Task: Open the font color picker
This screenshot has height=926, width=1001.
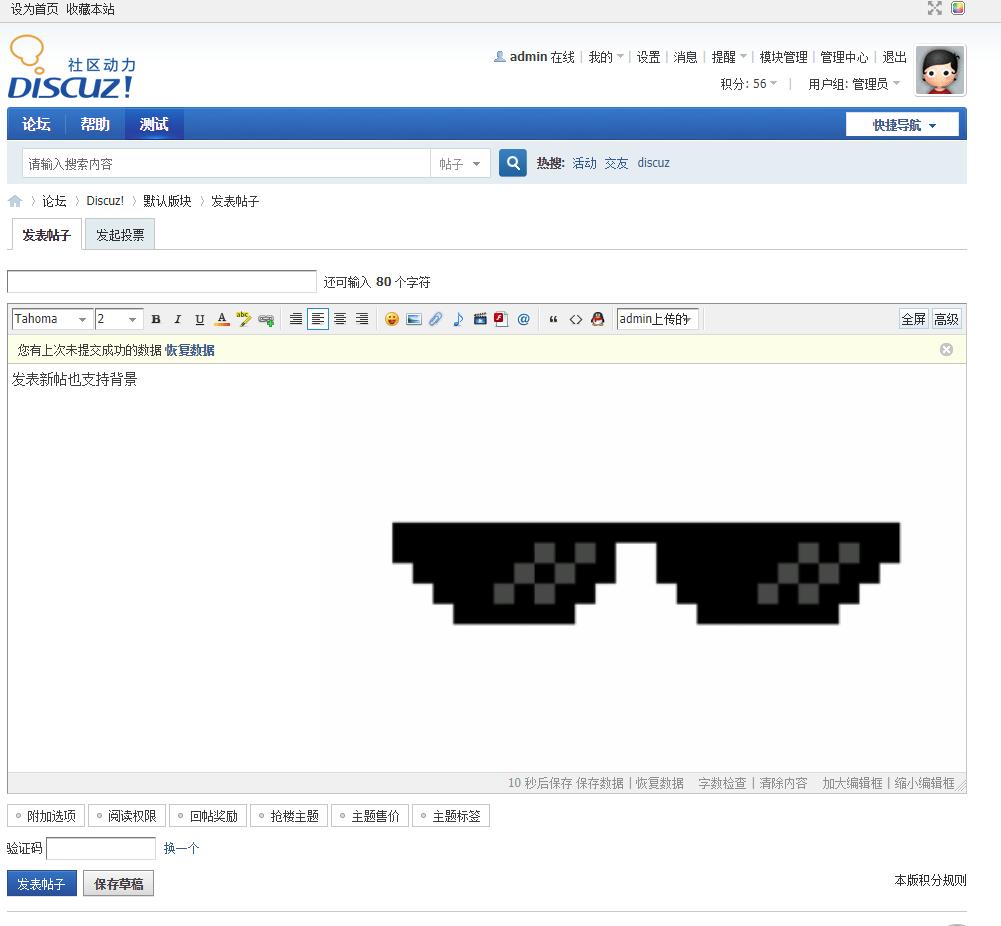Action: [x=222, y=319]
